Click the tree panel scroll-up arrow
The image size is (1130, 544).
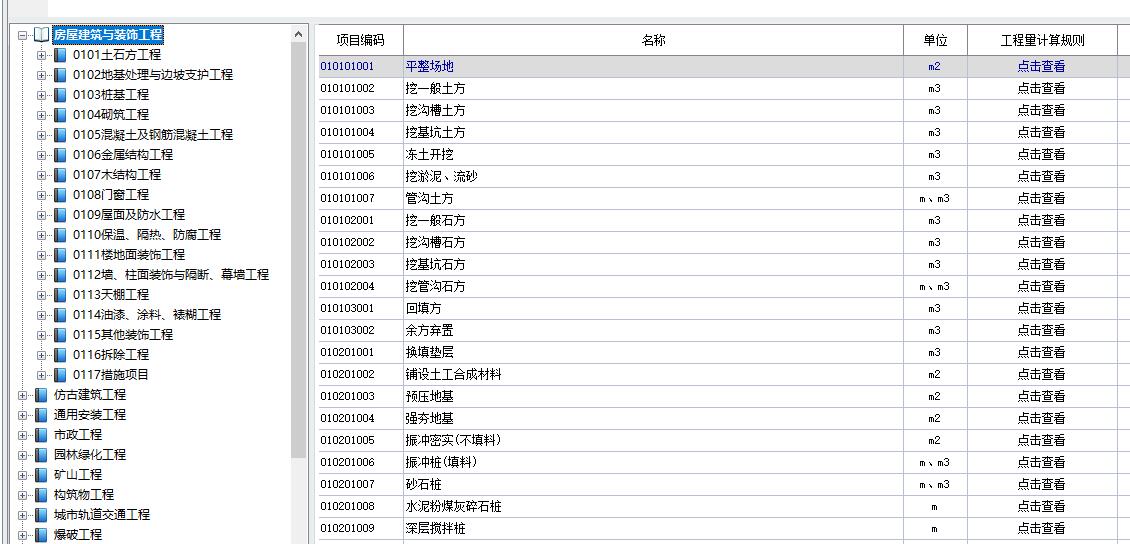pos(298,36)
